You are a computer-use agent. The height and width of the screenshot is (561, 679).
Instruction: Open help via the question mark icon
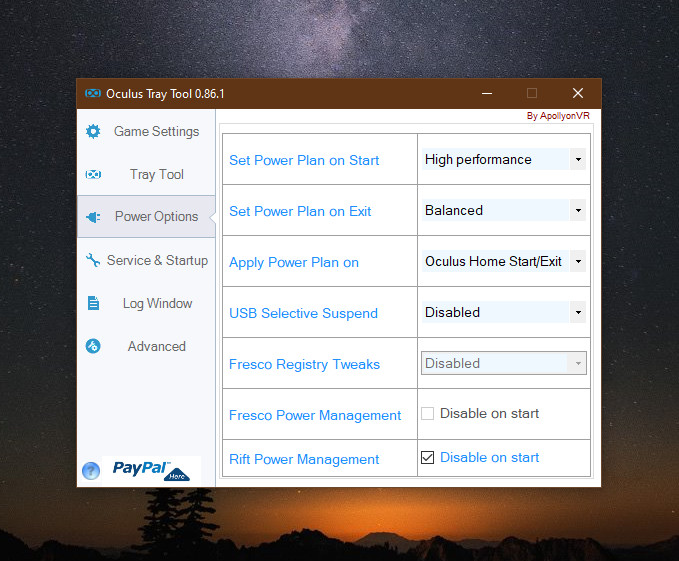coord(91,471)
